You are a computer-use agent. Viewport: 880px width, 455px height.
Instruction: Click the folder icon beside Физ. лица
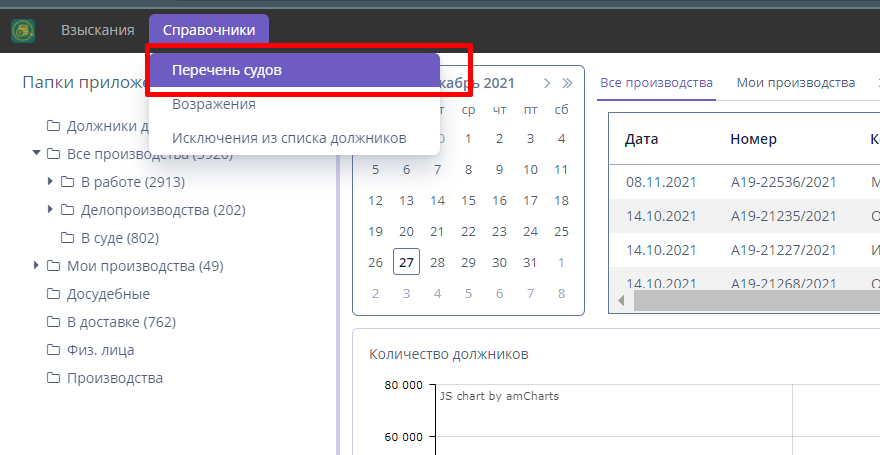(x=53, y=350)
